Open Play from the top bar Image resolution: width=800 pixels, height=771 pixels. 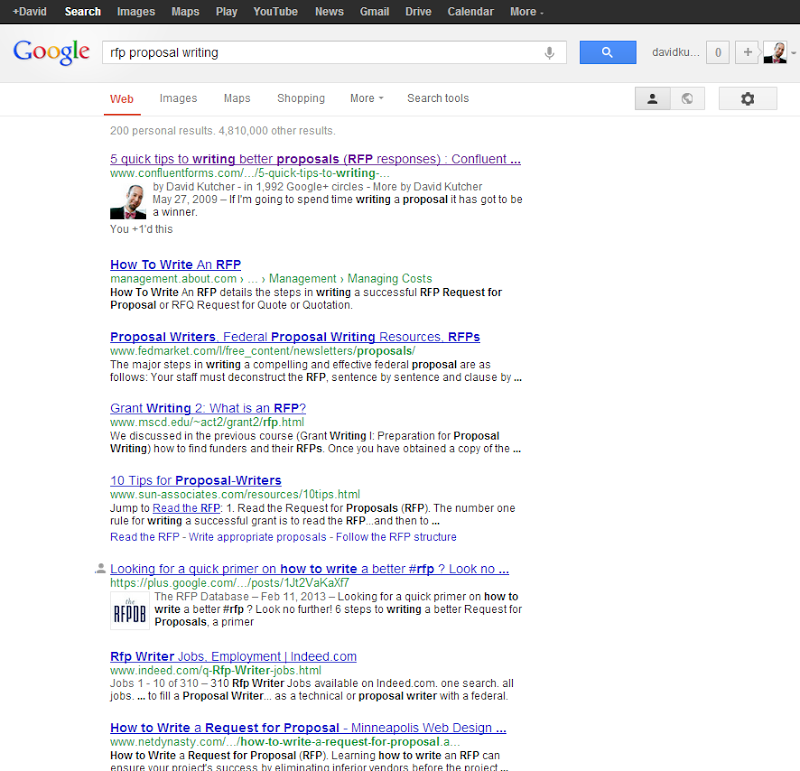click(226, 12)
